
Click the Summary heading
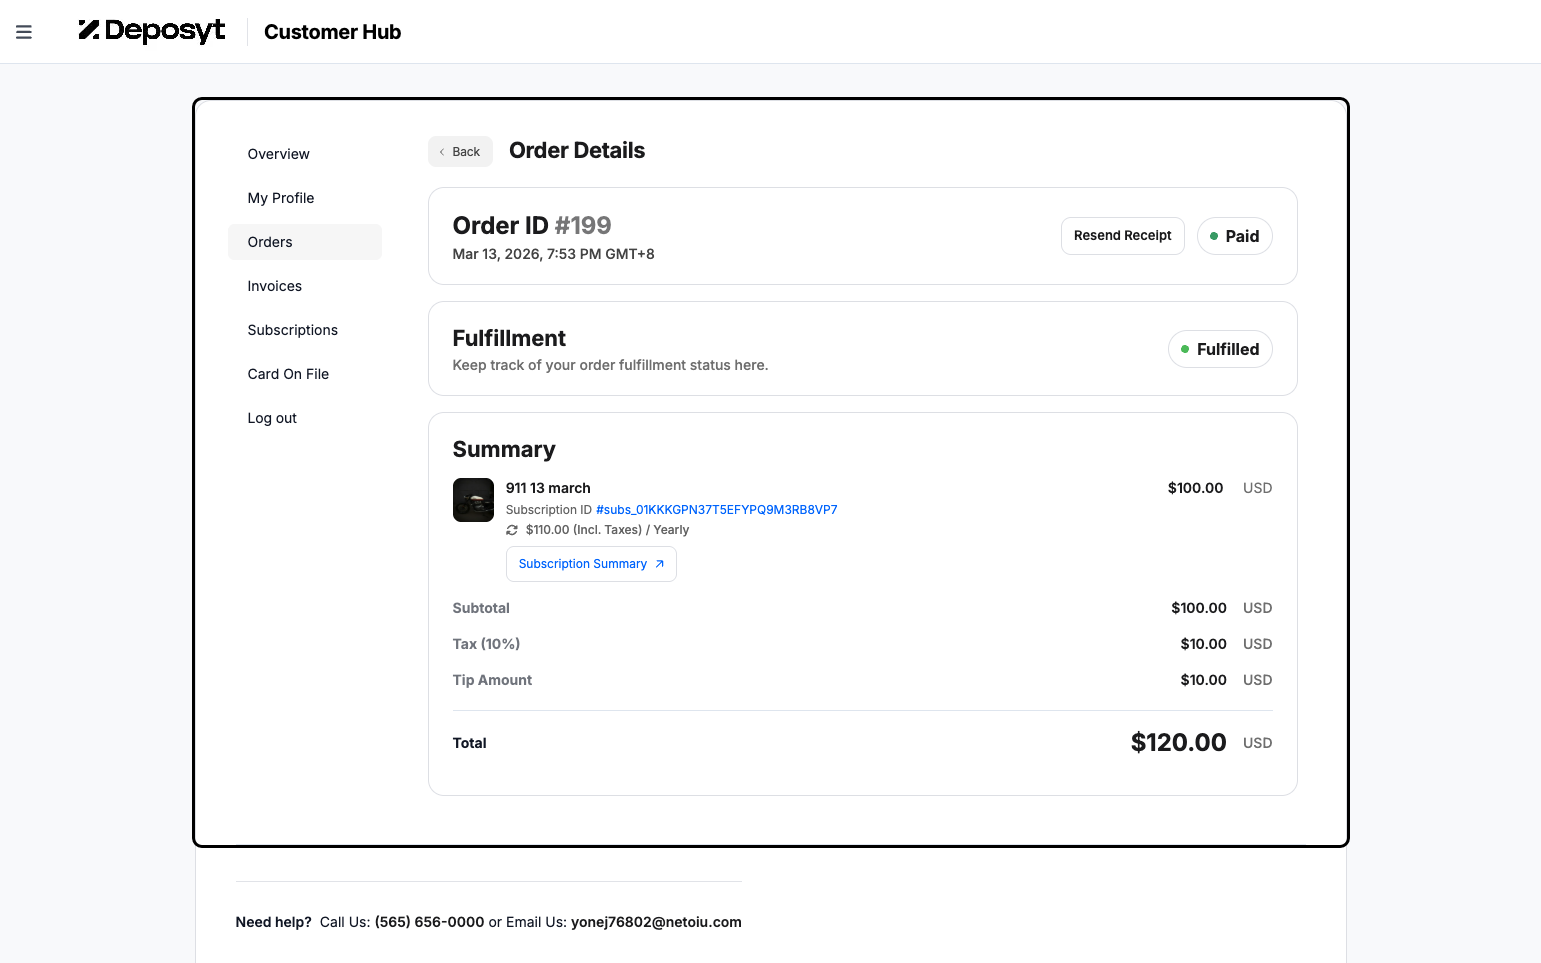click(x=504, y=449)
